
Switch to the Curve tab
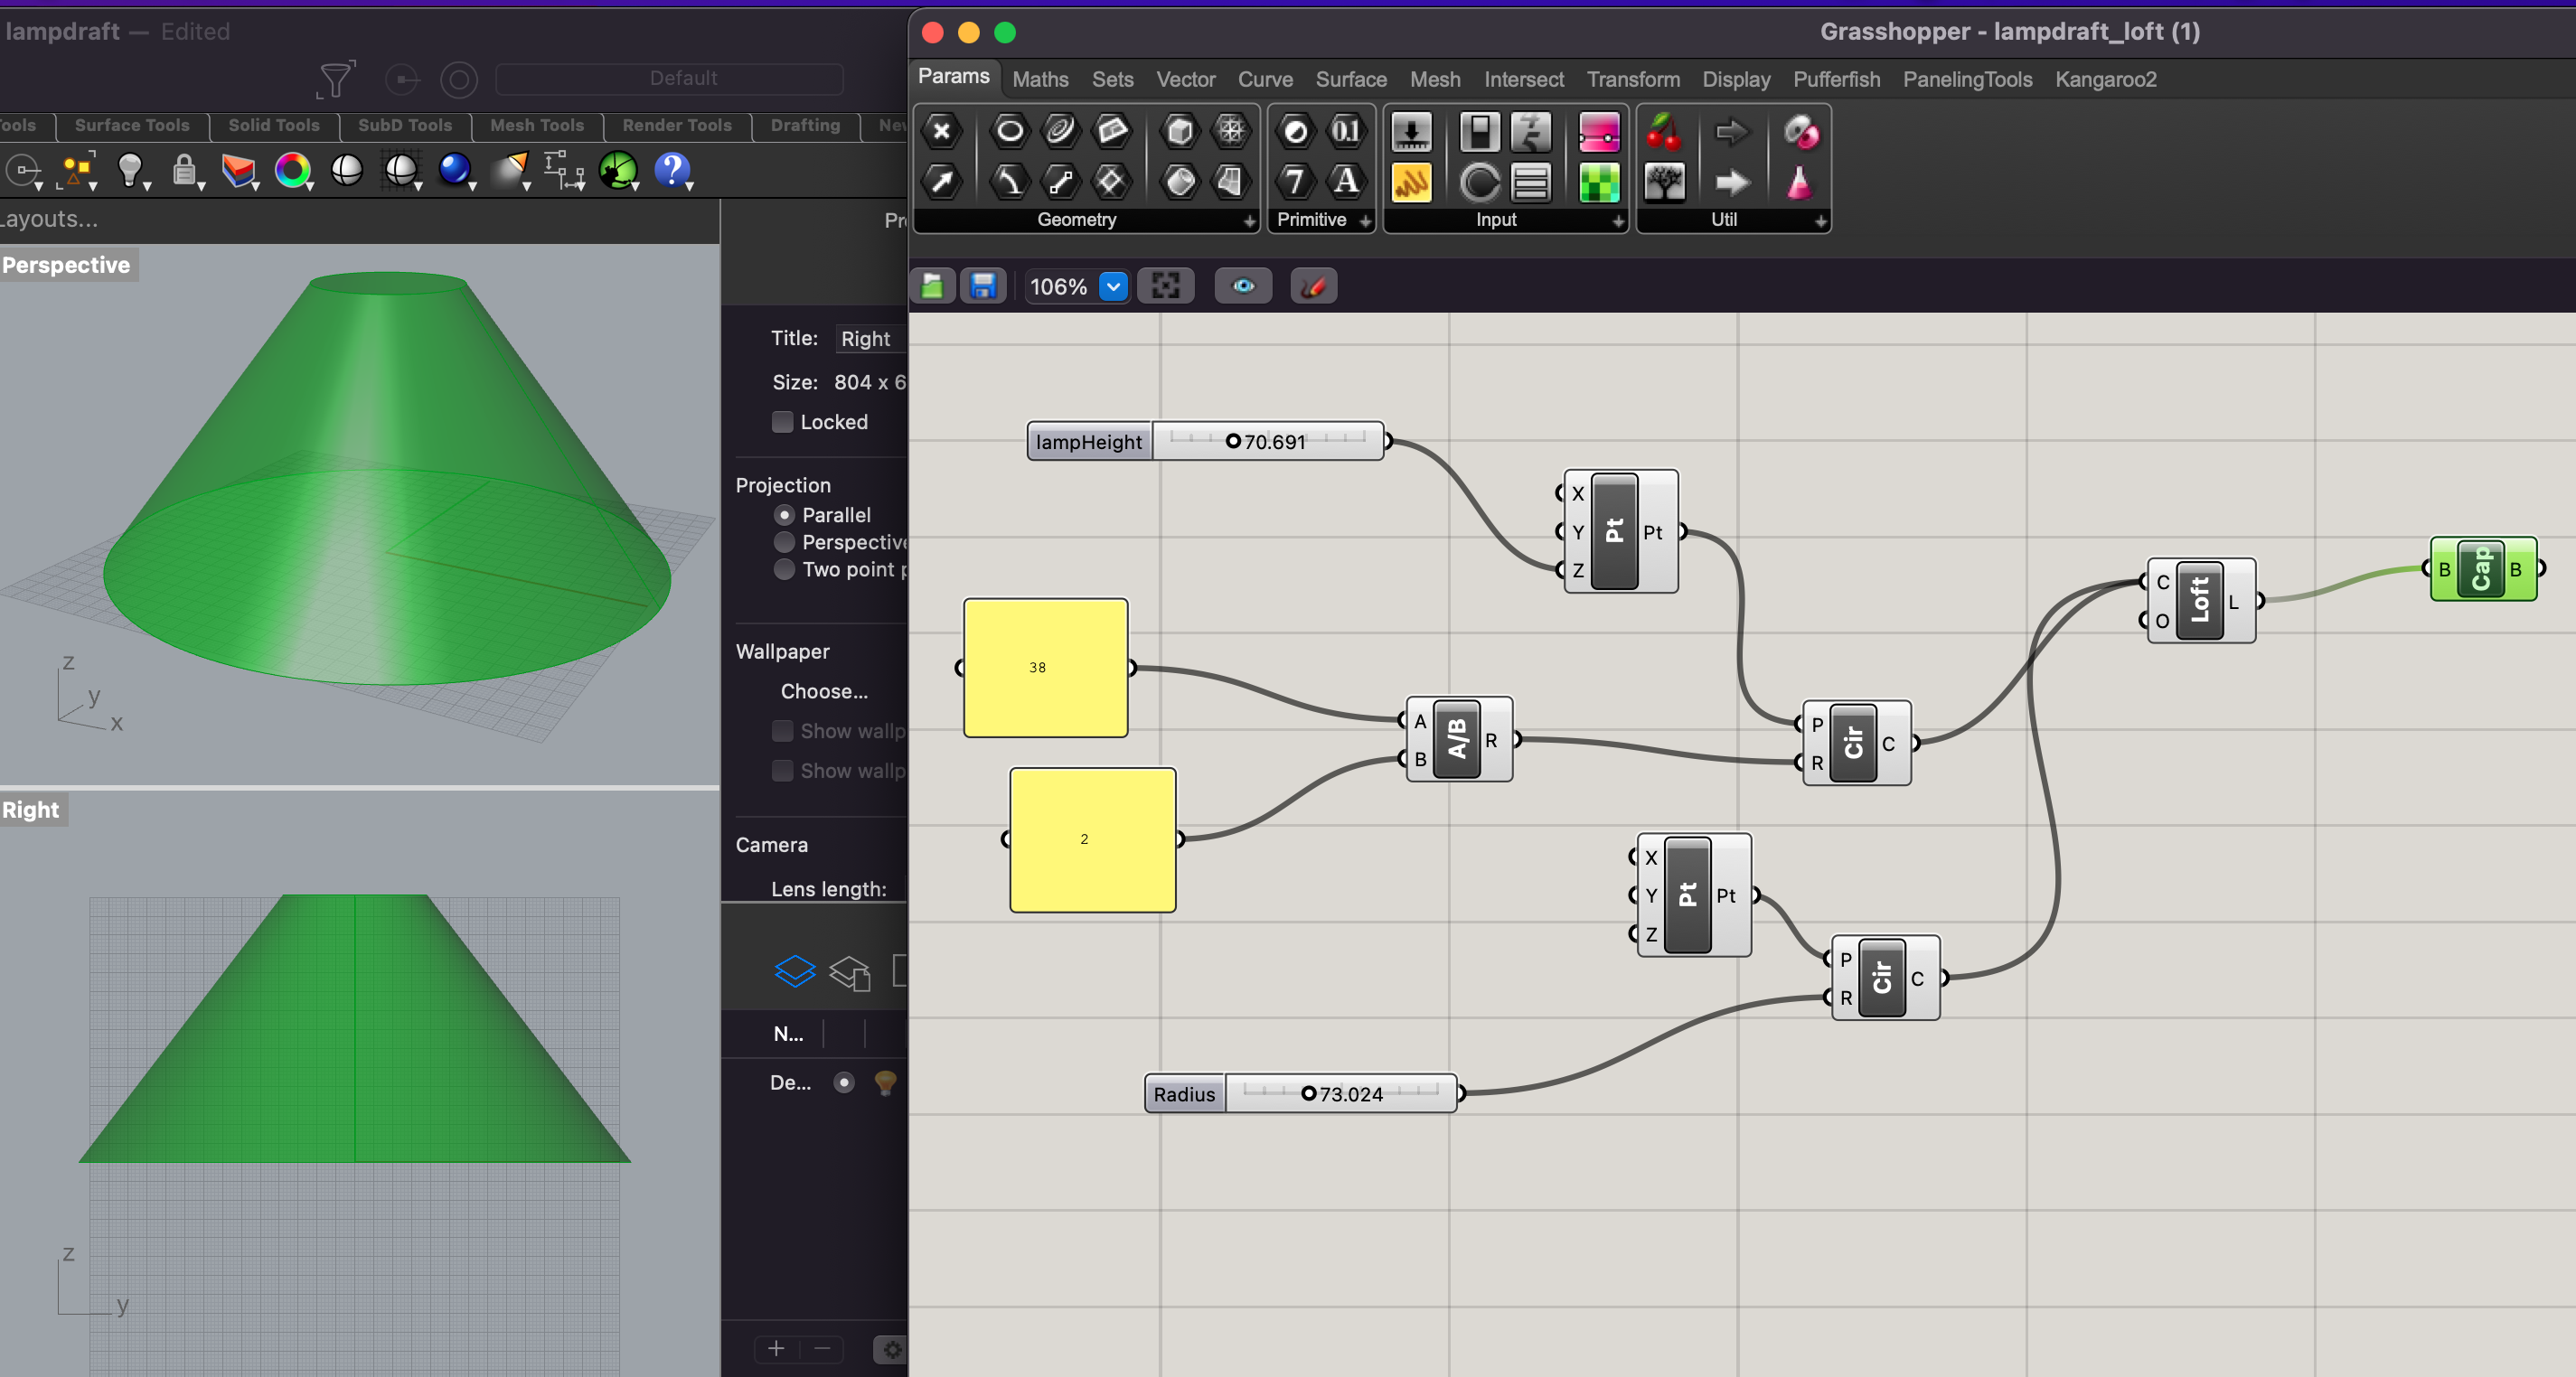point(1264,79)
